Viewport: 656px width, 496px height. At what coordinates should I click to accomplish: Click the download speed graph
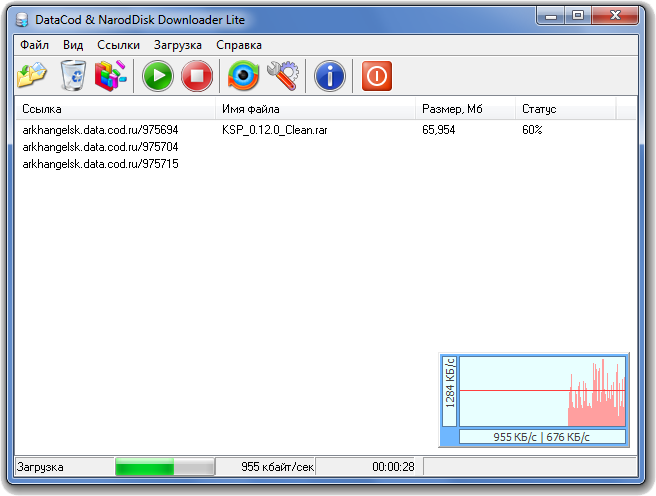[x=542, y=391]
